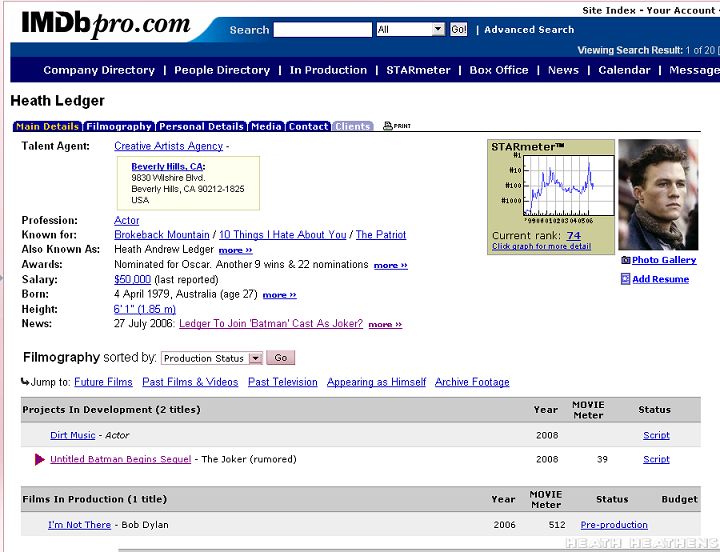Click the Script status for Batman Sequel
Viewport: 720px width, 552px height.
(x=656, y=459)
